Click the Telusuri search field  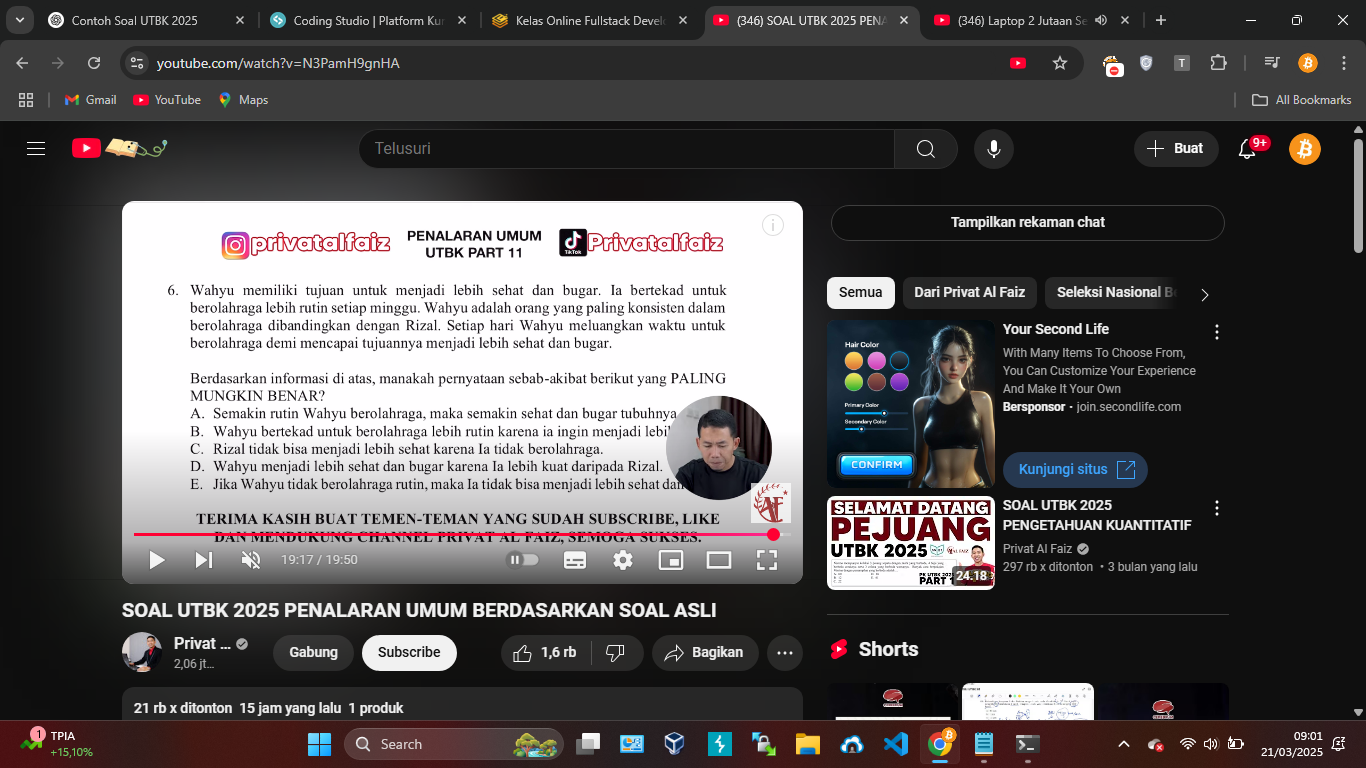tap(627, 149)
